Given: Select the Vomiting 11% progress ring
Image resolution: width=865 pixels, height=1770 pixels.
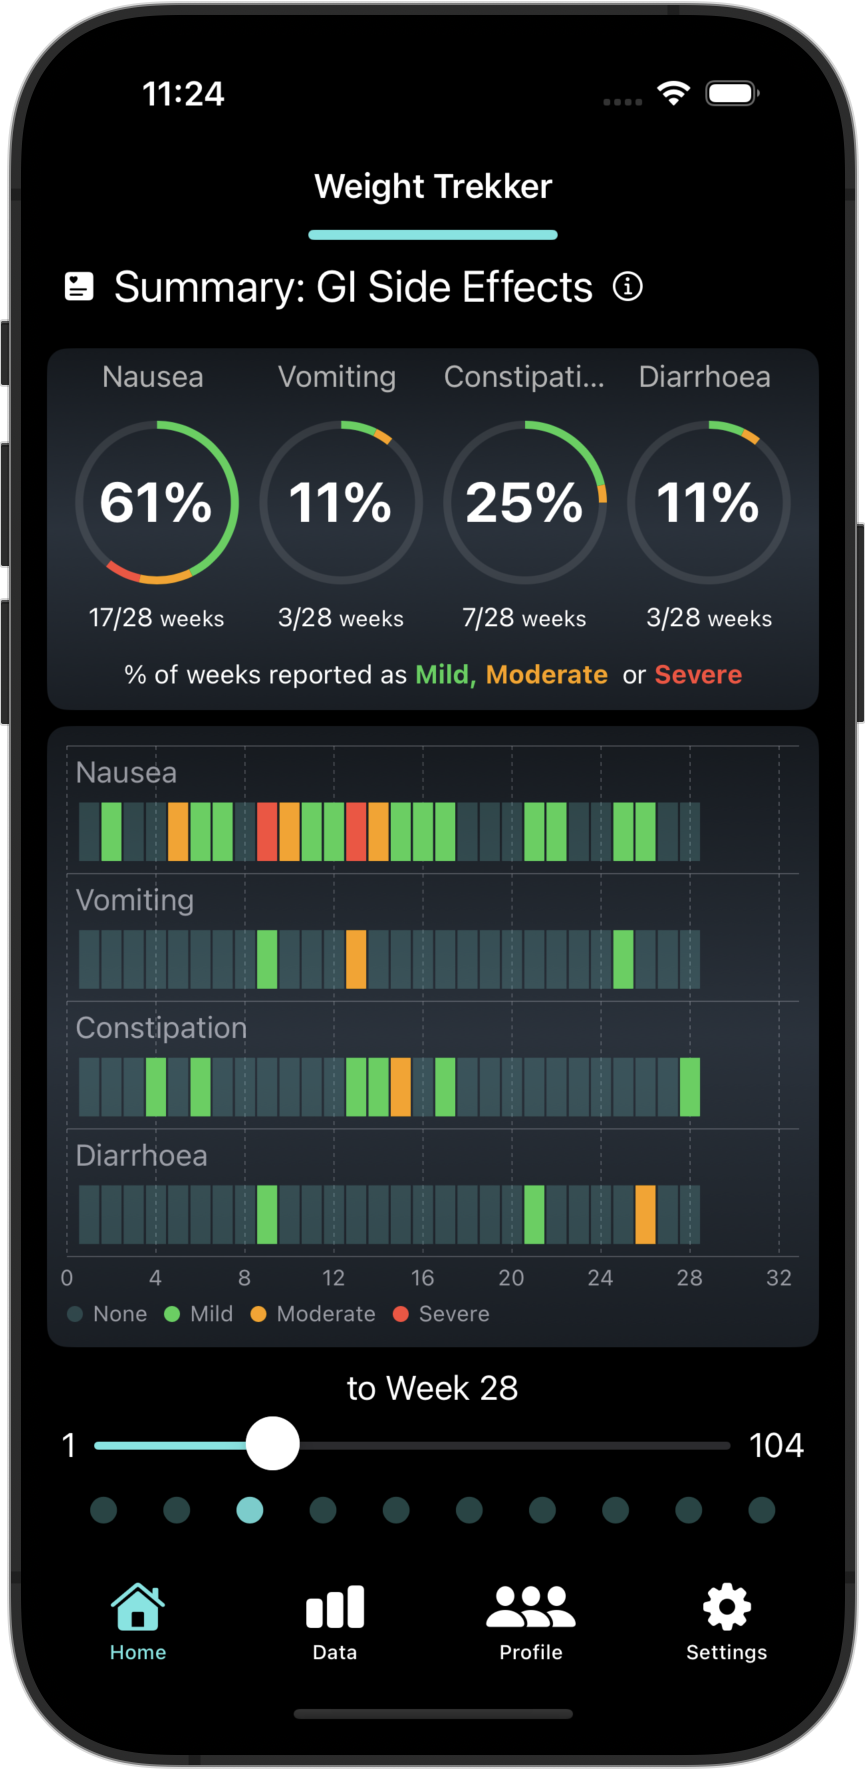Looking at the screenshot, I should (x=341, y=502).
